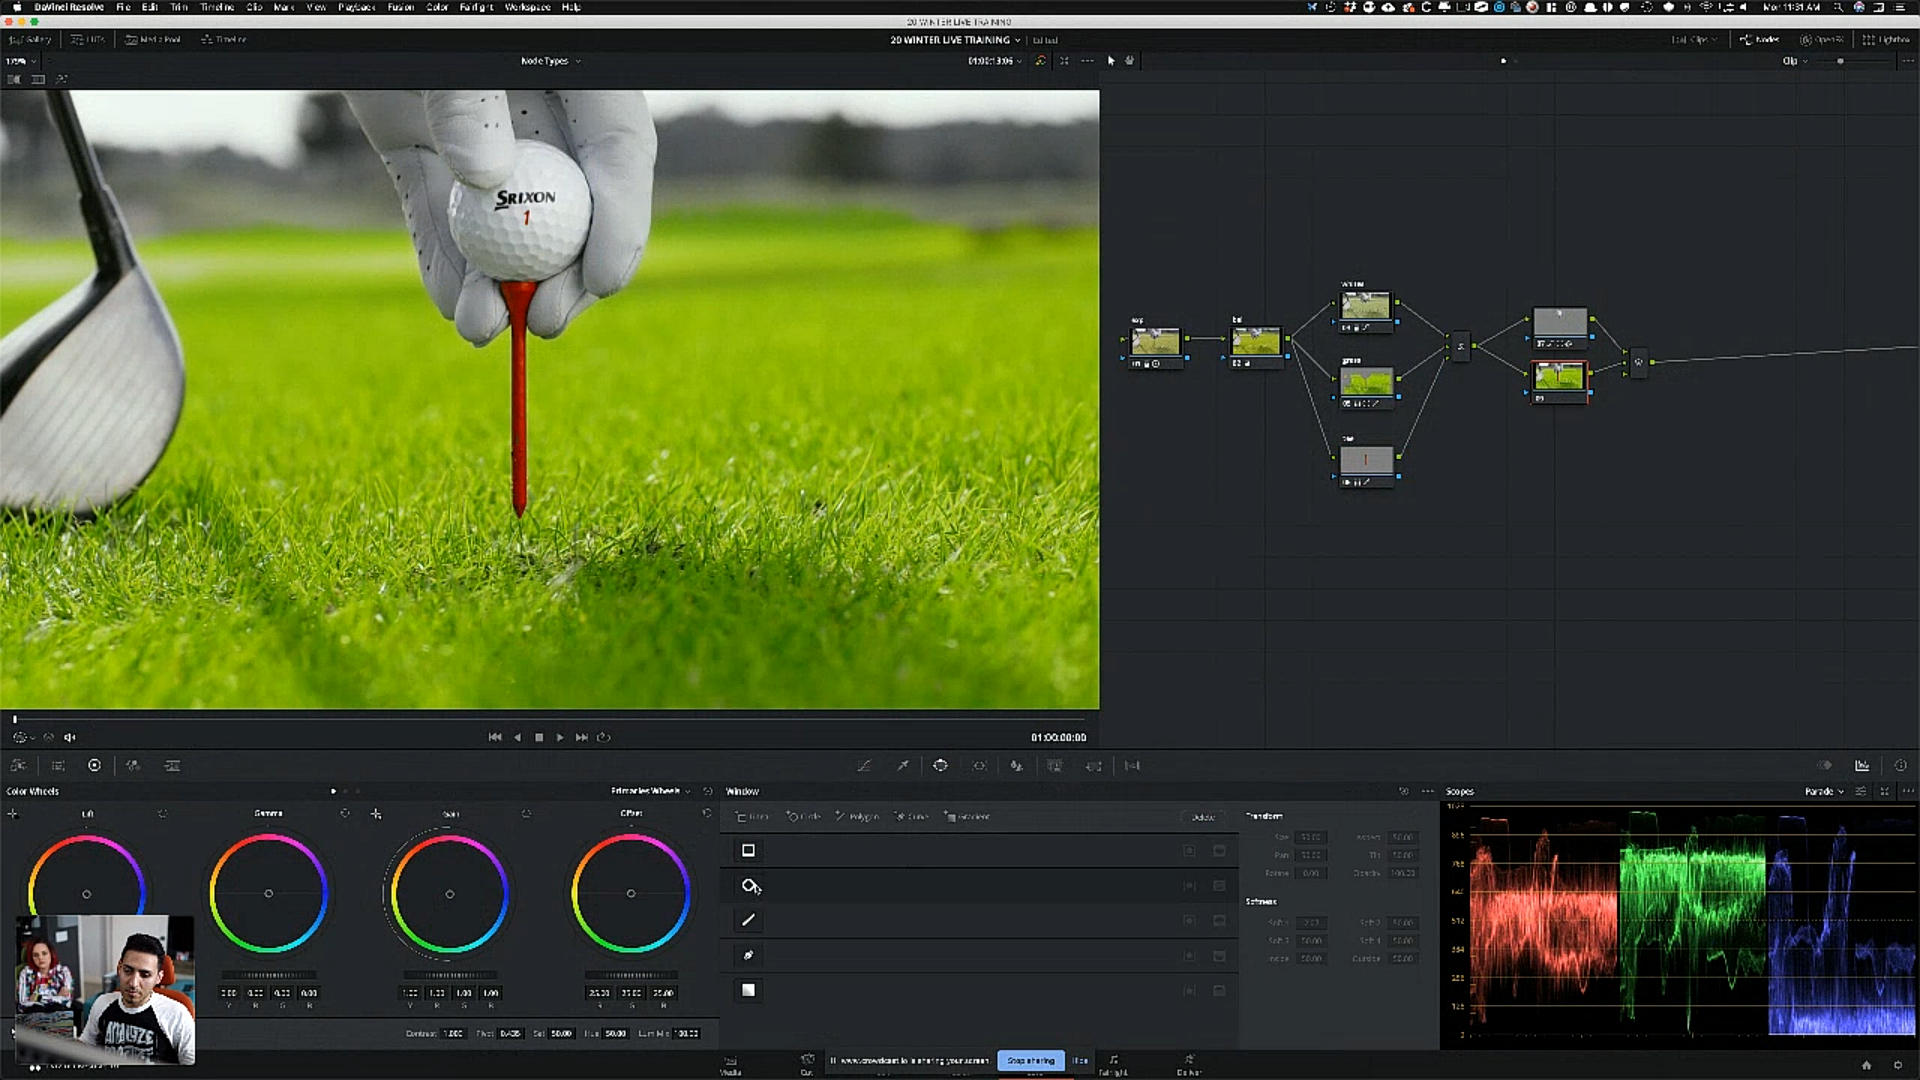This screenshot has width=1920, height=1080.
Task: Toggle the LUTs panel
Action: [89, 40]
